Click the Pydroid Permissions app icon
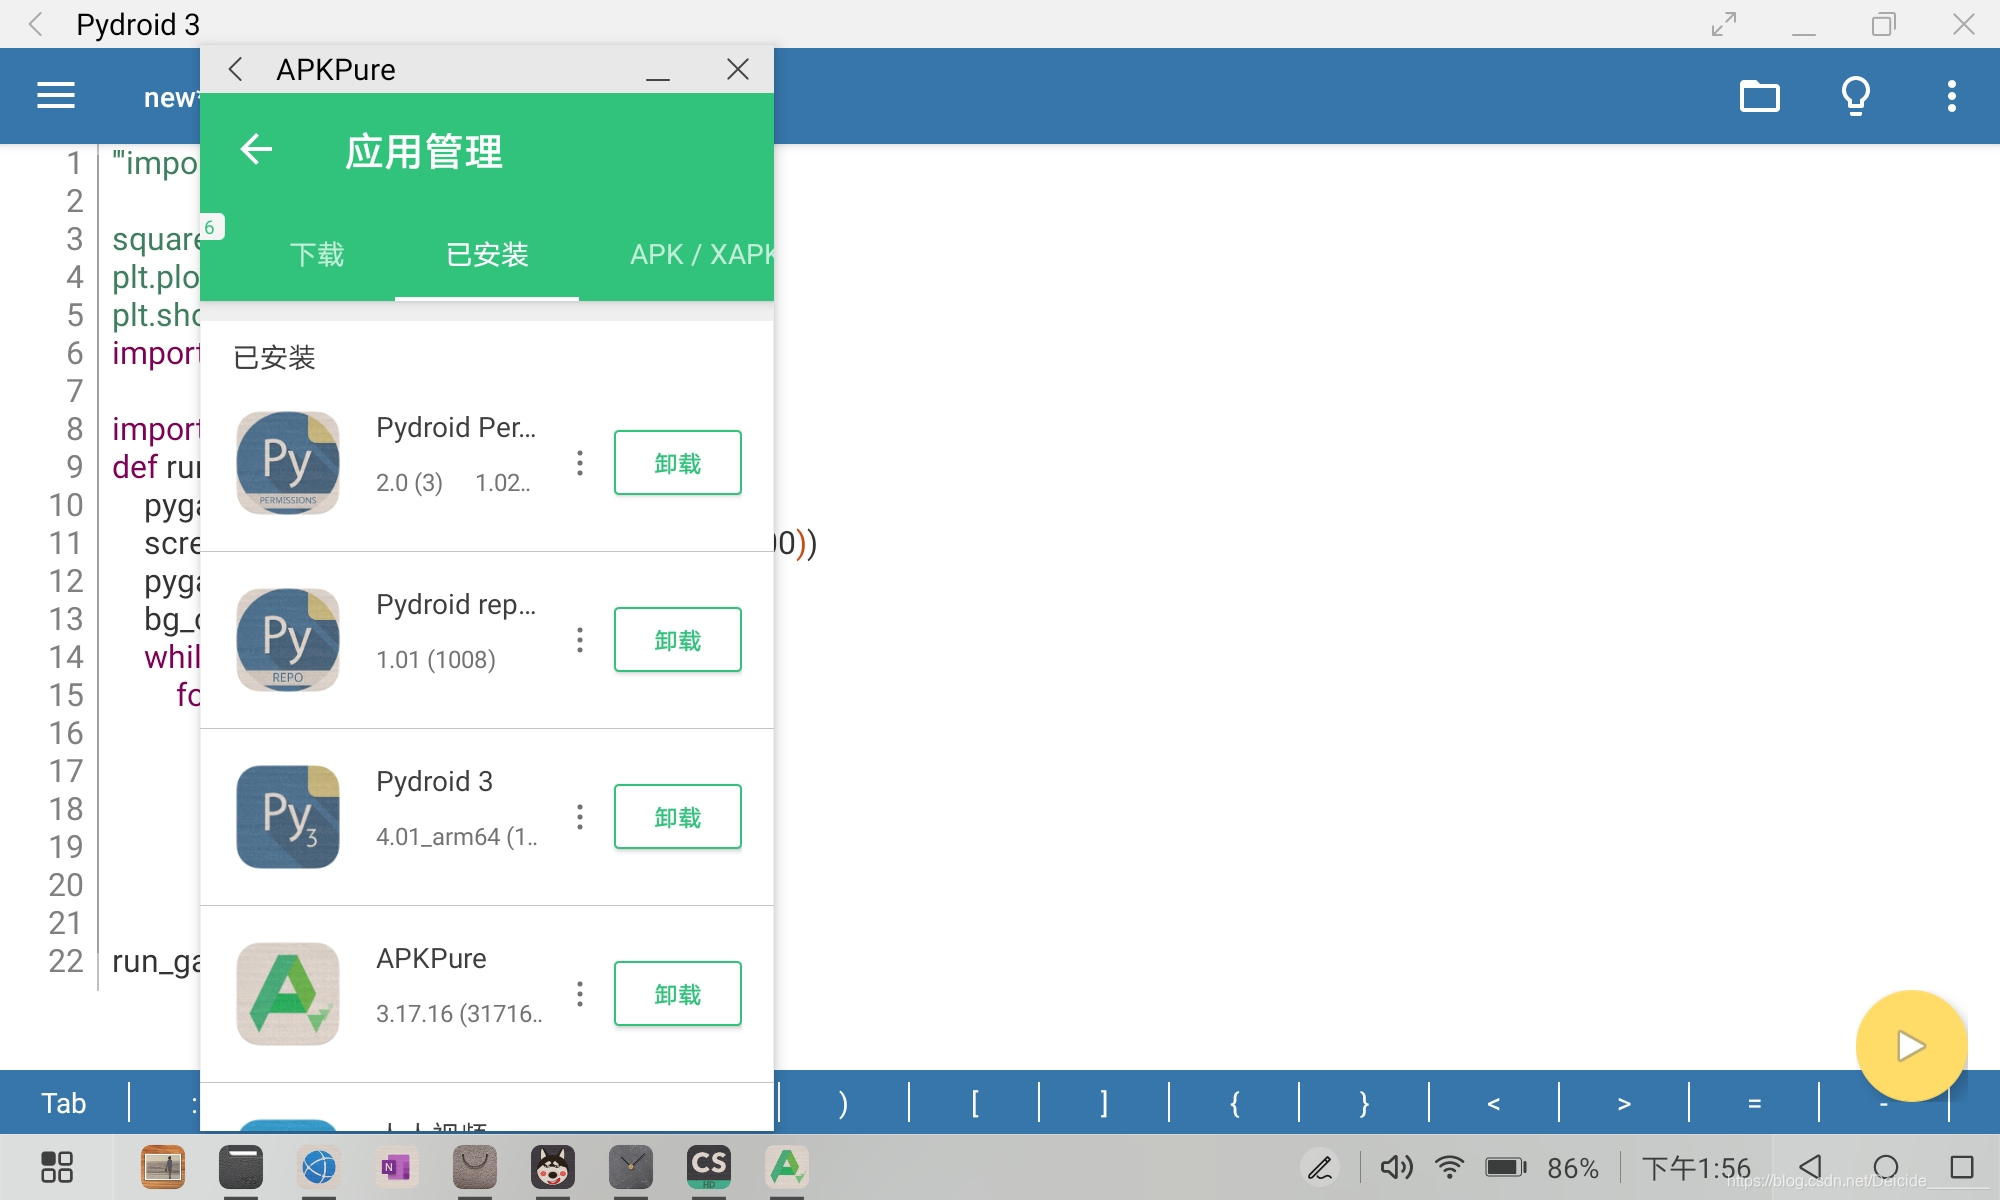Image resolution: width=2000 pixels, height=1200 pixels. pos(288,463)
